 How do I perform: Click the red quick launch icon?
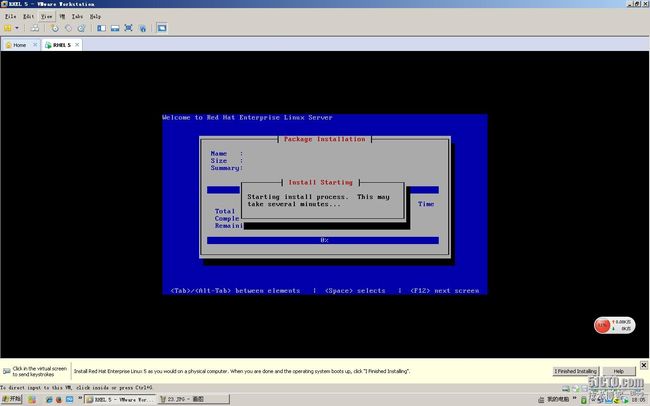pyautogui.click(x=59, y=399)
